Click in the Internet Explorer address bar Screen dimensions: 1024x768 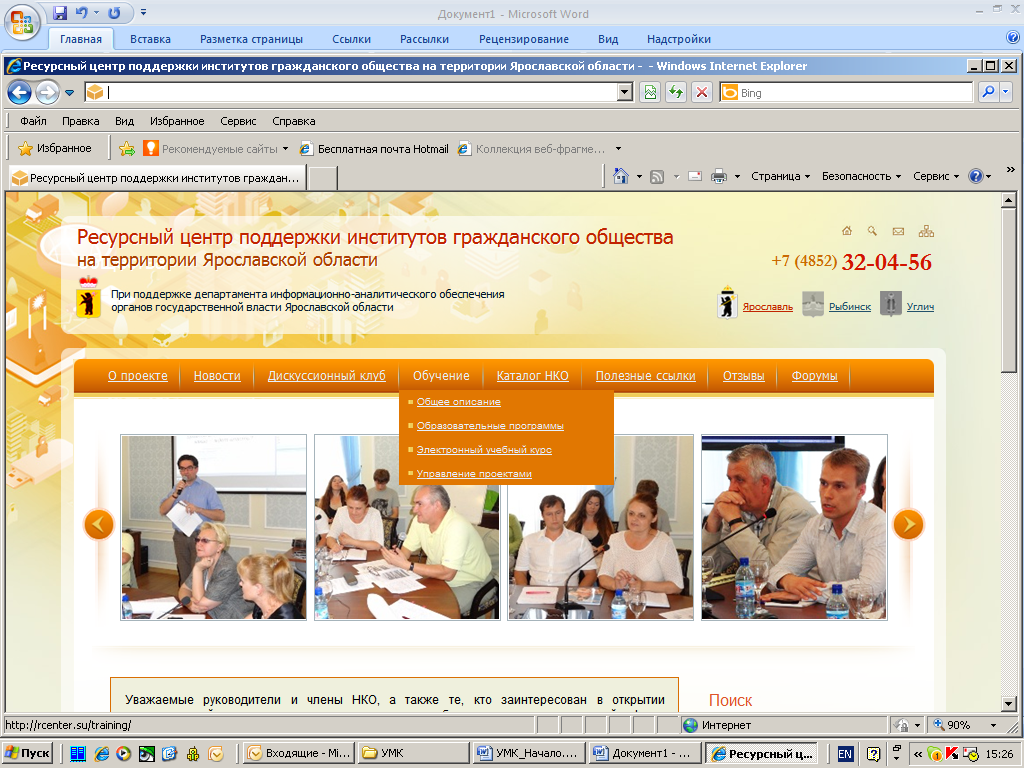361,93
